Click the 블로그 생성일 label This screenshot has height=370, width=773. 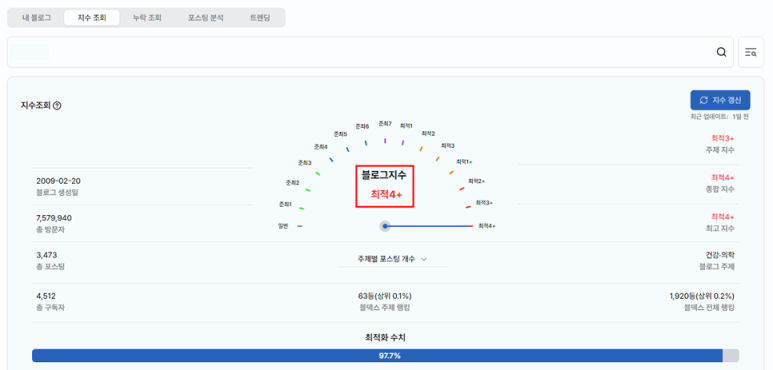(x=57, y=193)
